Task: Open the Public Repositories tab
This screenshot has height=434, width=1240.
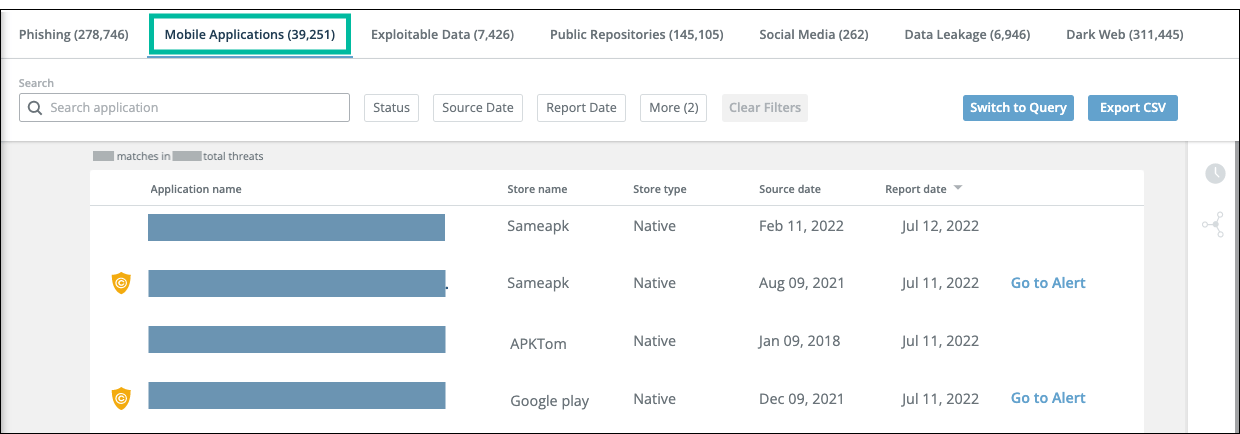Action: click(636, 35)
